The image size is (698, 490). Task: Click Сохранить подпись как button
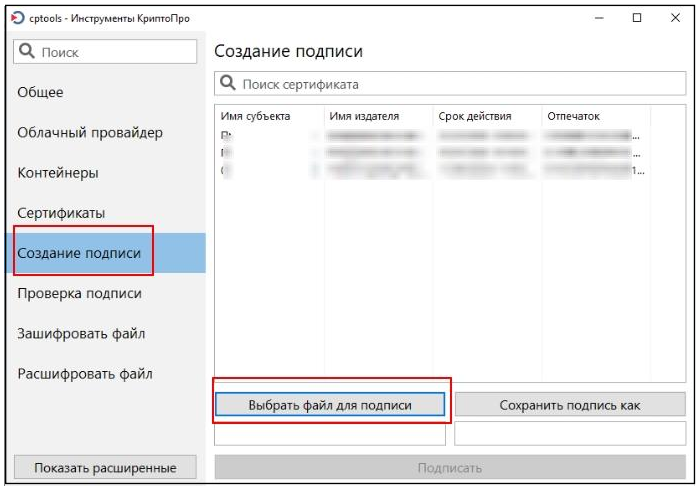click(x=570, y=405)
